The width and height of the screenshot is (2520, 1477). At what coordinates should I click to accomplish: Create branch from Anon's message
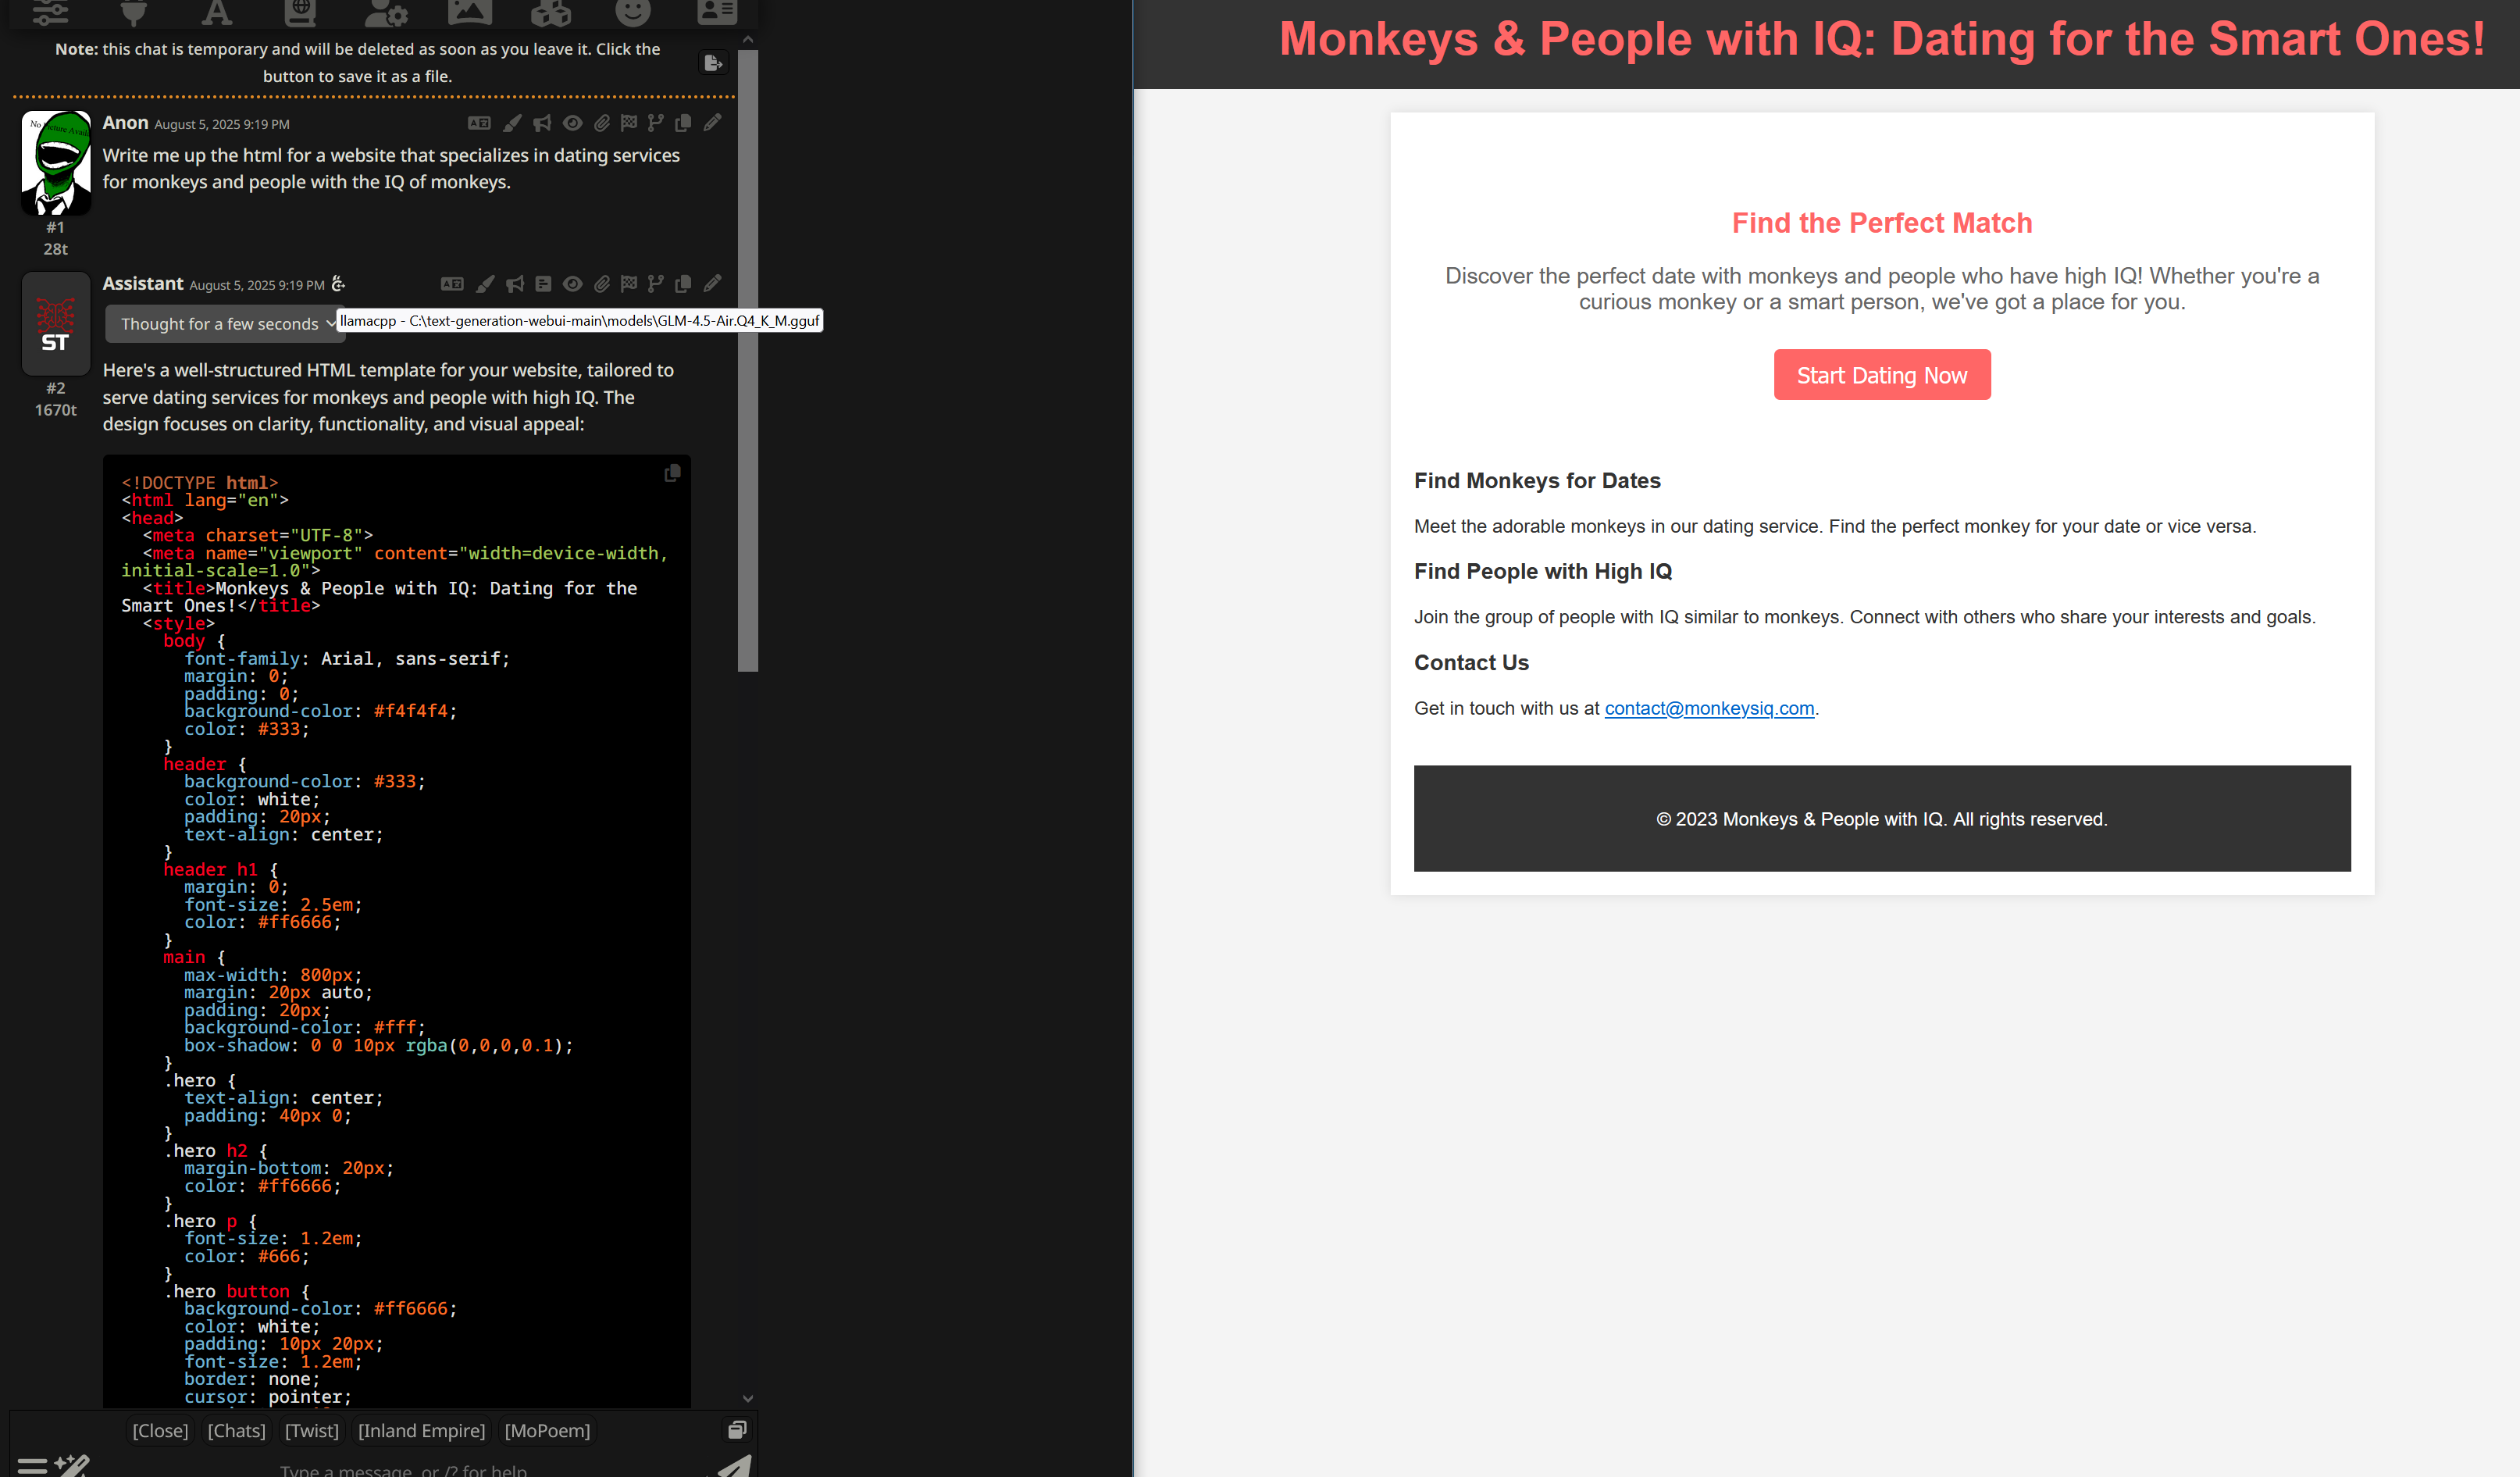pyautogui.click(x=655, y=123)
